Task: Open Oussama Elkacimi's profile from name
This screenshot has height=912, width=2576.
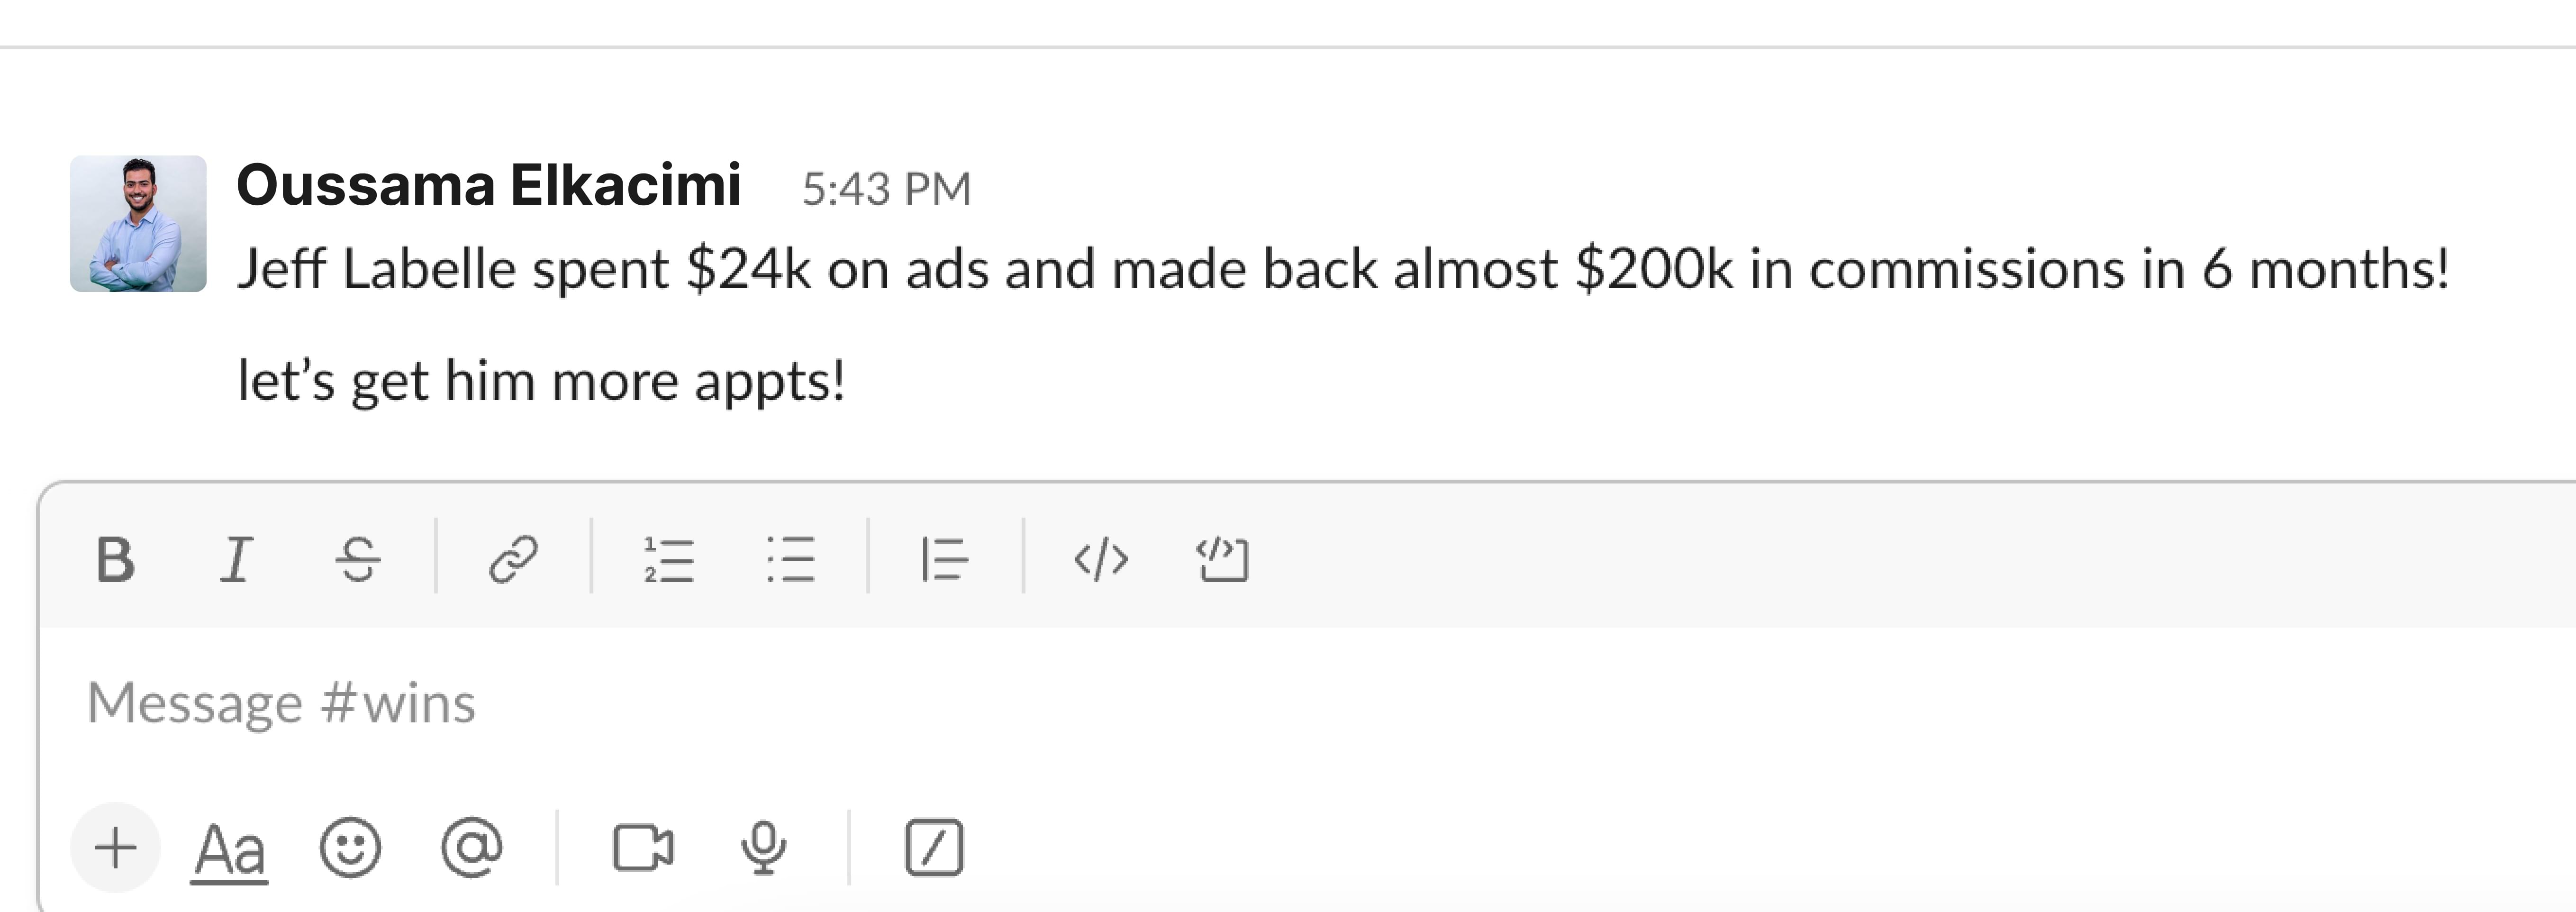Action: [488, 186]
